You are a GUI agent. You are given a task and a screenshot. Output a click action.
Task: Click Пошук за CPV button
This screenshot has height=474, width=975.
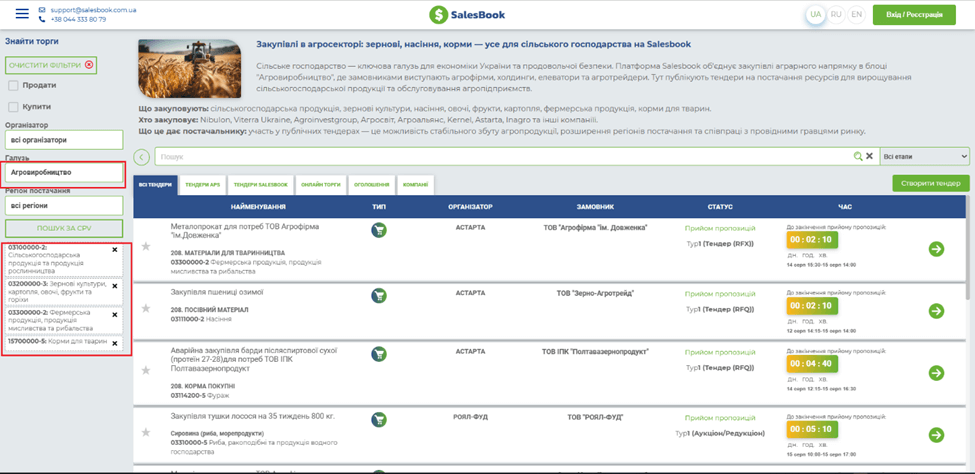coord(64,228)
